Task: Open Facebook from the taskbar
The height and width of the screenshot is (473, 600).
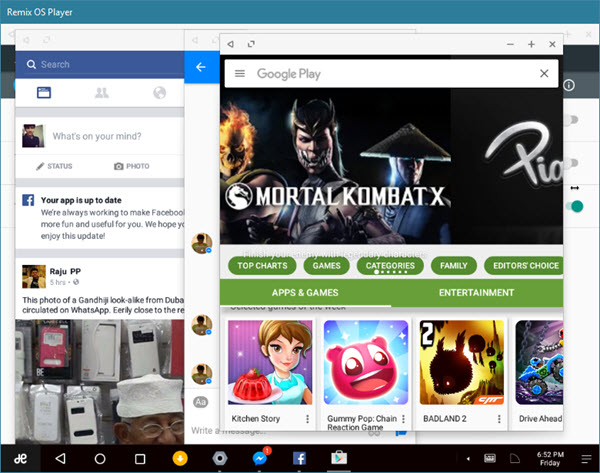Action: point(299,458)
